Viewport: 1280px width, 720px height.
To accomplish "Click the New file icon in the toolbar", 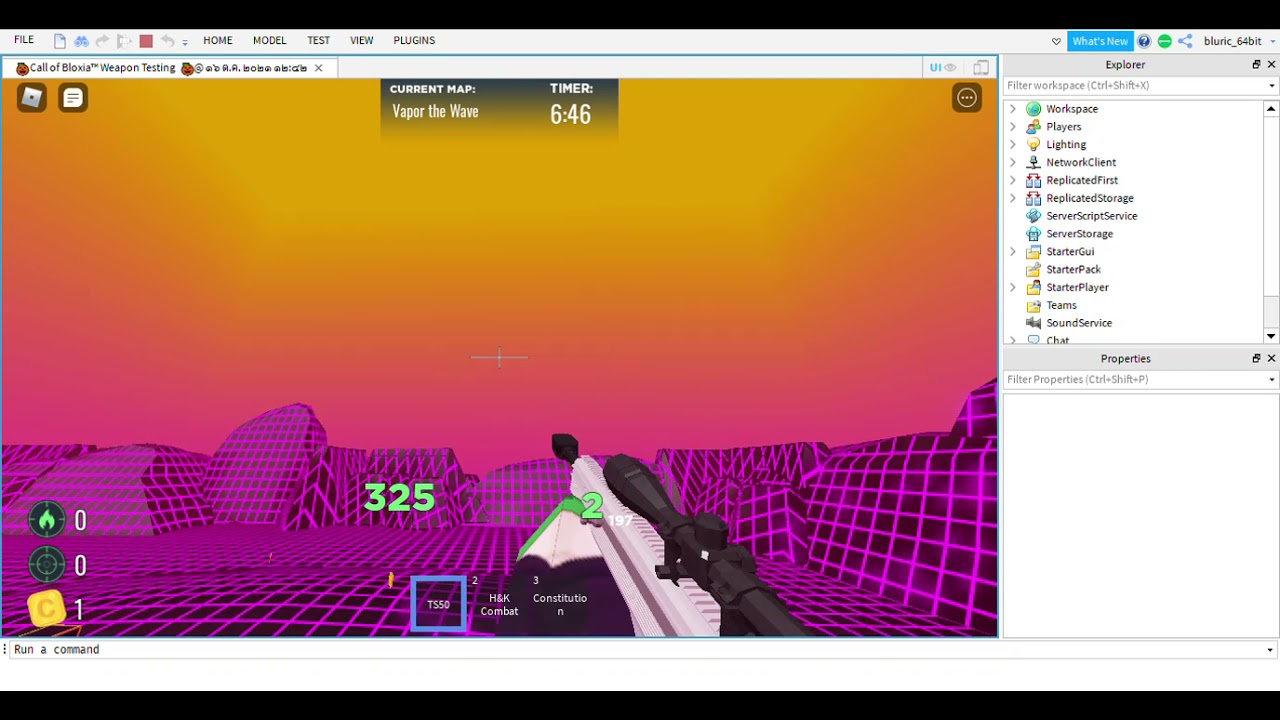I will [60, 41].
